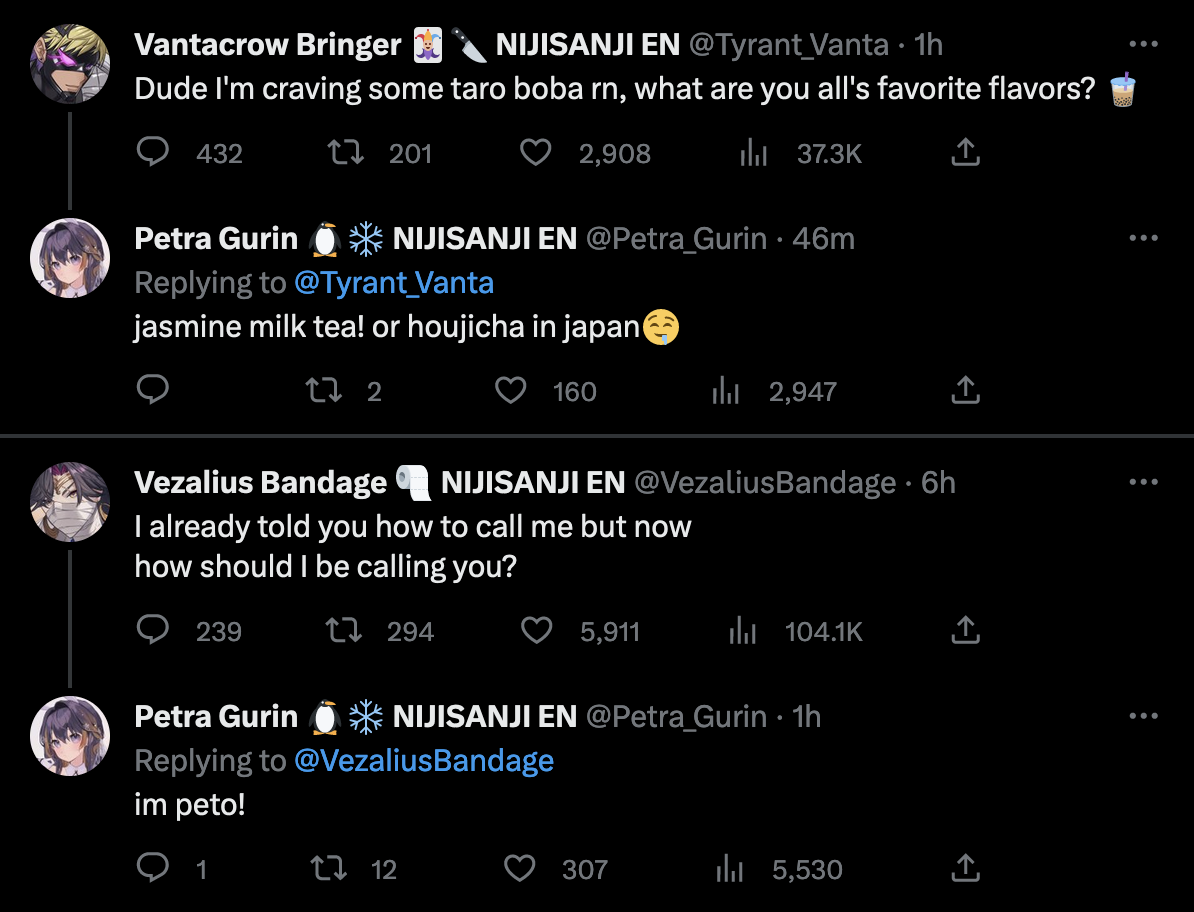Reply to Petra's jasmine milk tea tweet
Screen dimensions: 1194x912
(152, 390)
